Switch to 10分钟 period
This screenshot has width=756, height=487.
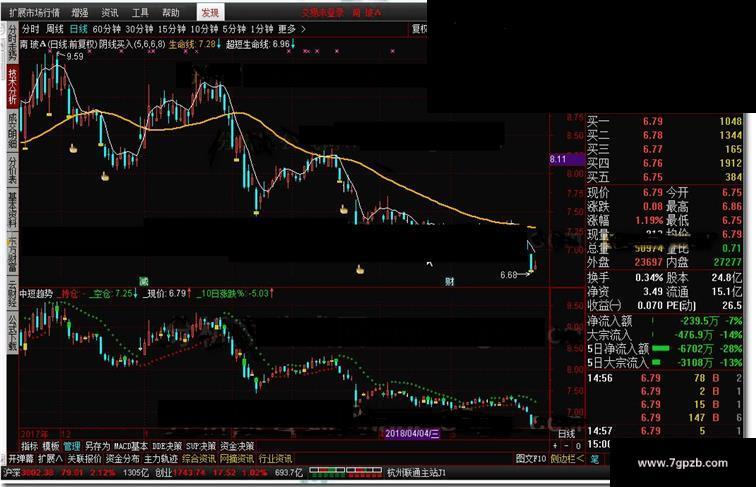pyautogui.click(x=204, y=29)
